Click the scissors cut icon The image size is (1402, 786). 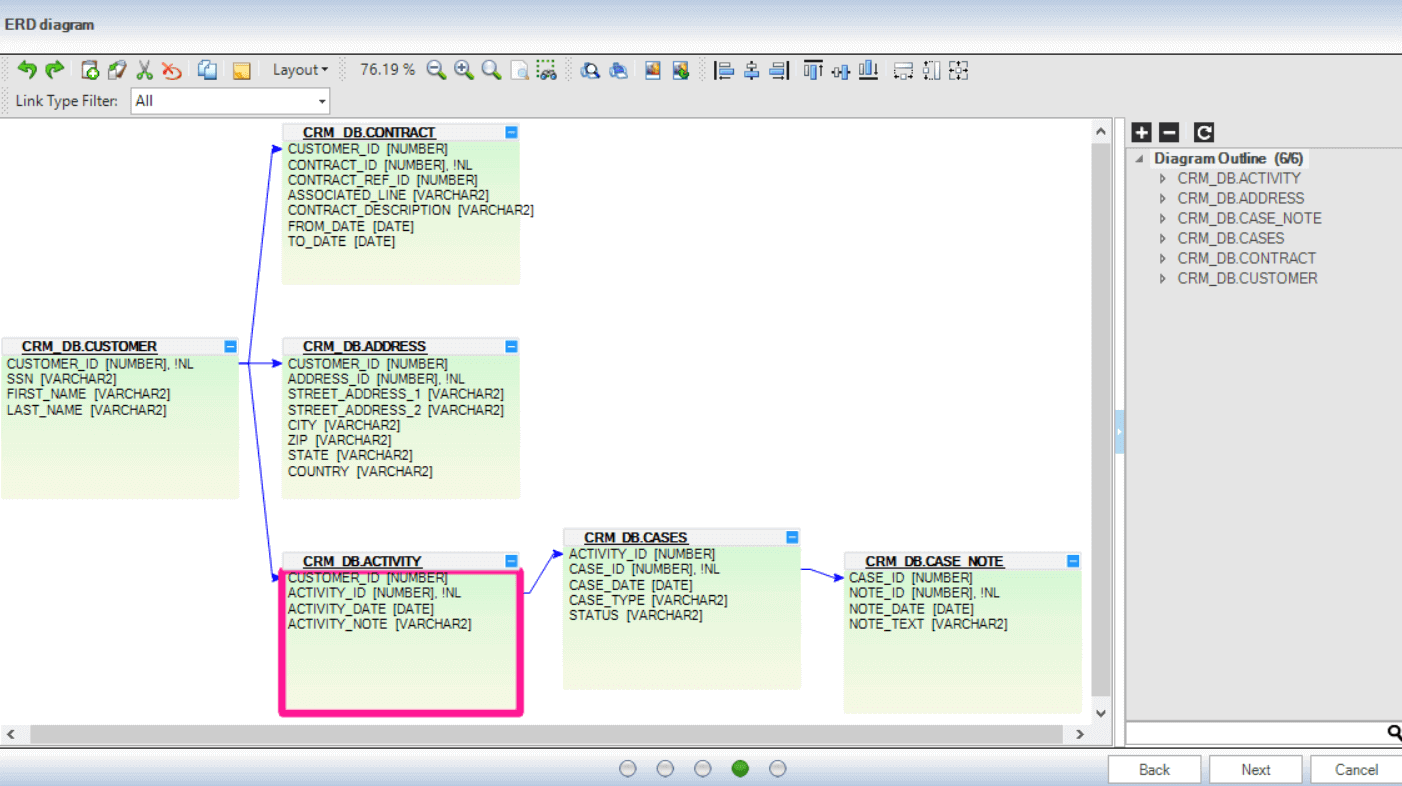[x=145, y=70]
